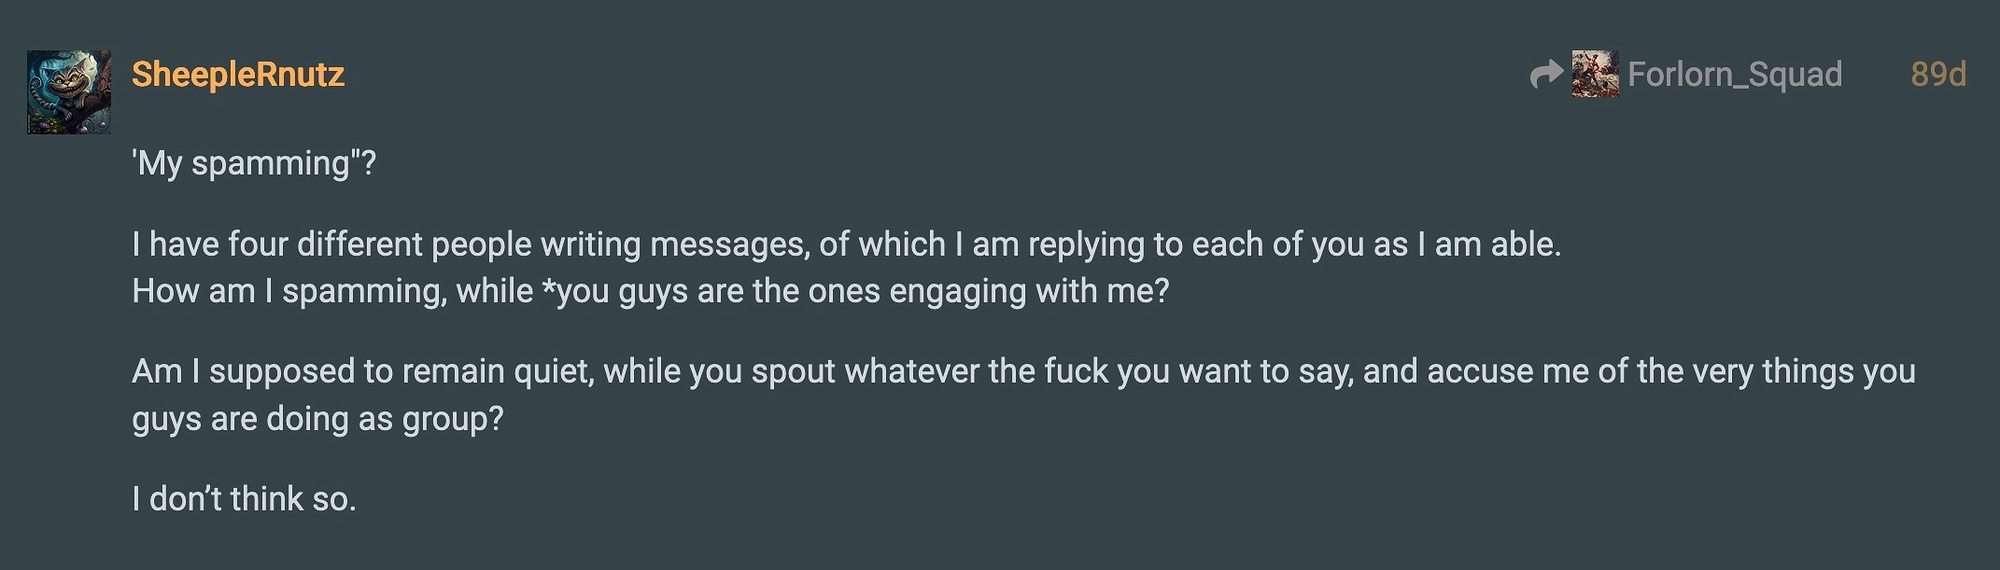This screenshot has height=570, width=2000.
Task: Open the 89d post timestamp
Action: 1938,74
